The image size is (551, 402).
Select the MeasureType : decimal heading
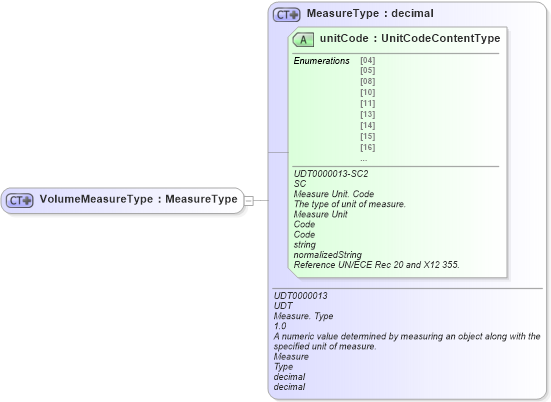[370, 13]
